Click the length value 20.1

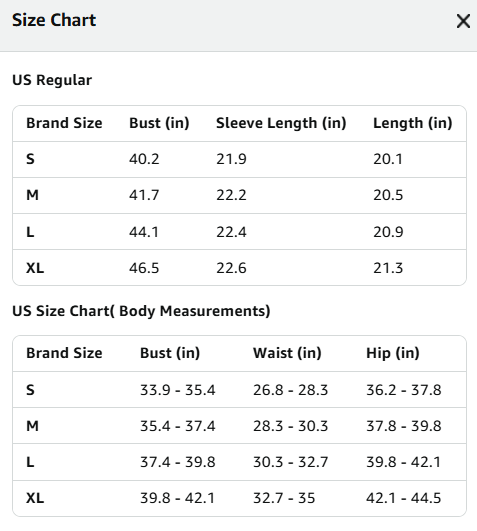[x=388, y=159]
